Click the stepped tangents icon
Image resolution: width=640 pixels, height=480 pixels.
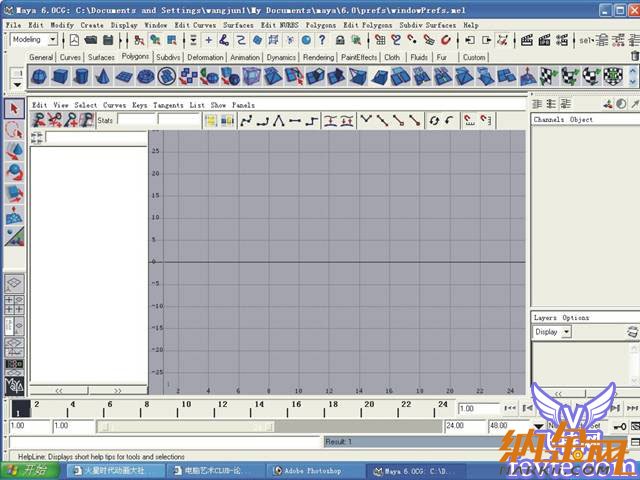click(311, 121)
